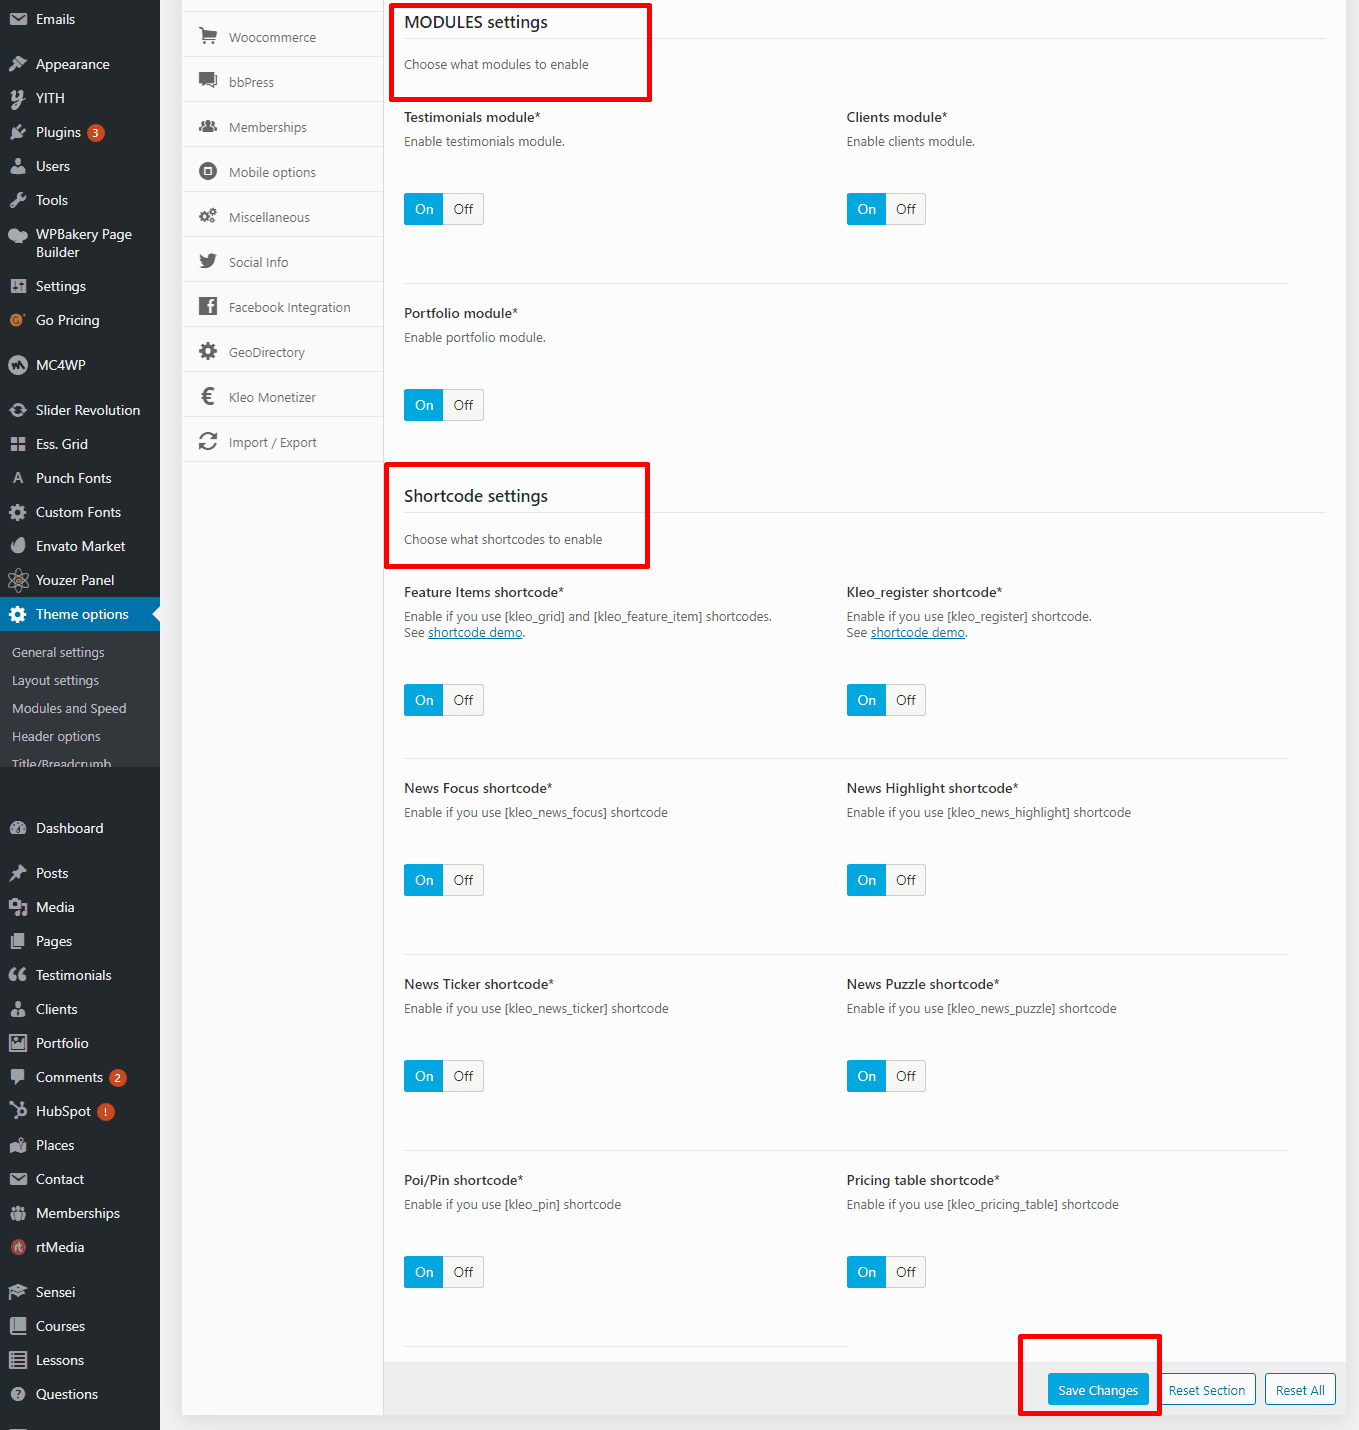Click the HubSpot sprocket icon
Viewport: 1359px width, 1430px height.
(18, 1111)
